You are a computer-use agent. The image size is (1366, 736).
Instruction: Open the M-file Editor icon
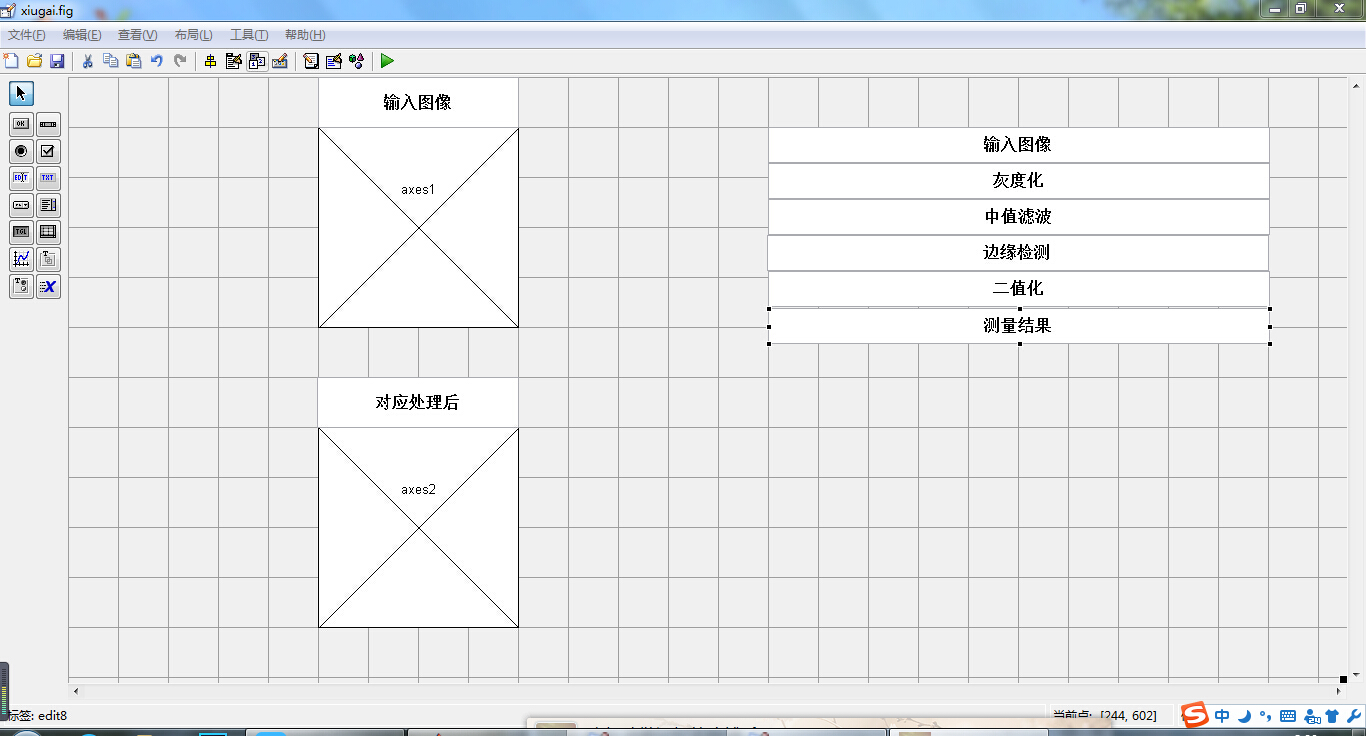point(311,61)
